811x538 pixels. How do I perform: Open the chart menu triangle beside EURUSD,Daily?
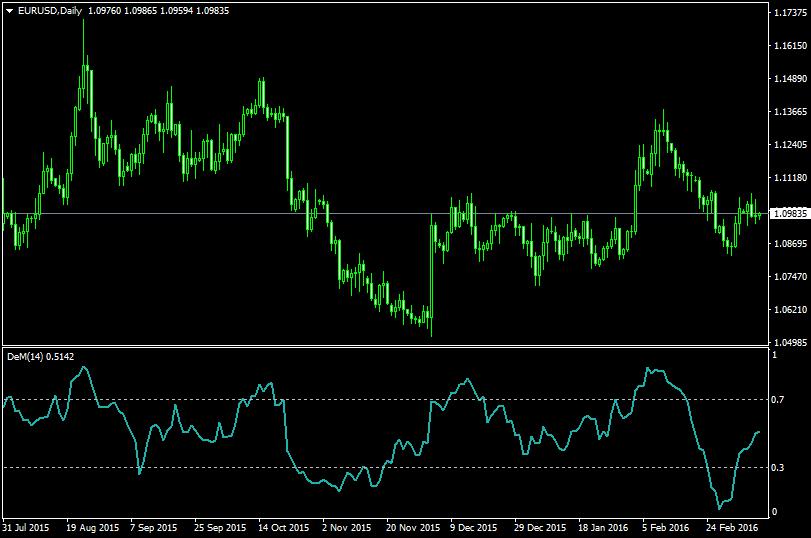click(x=9, y=11)
